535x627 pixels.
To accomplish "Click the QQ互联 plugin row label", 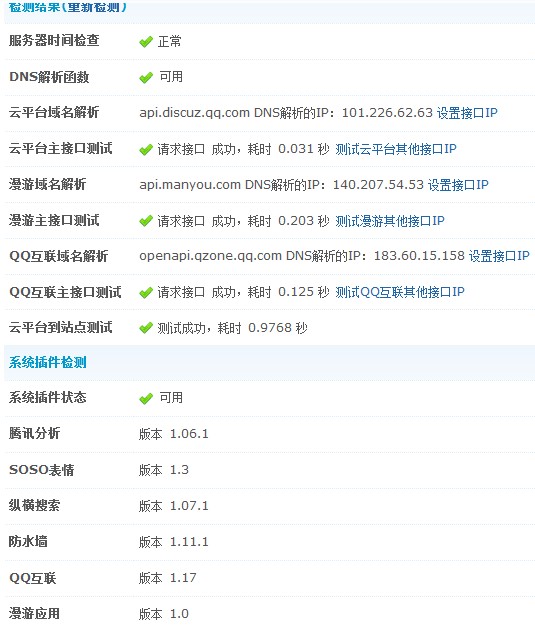I will click(33, 578).
